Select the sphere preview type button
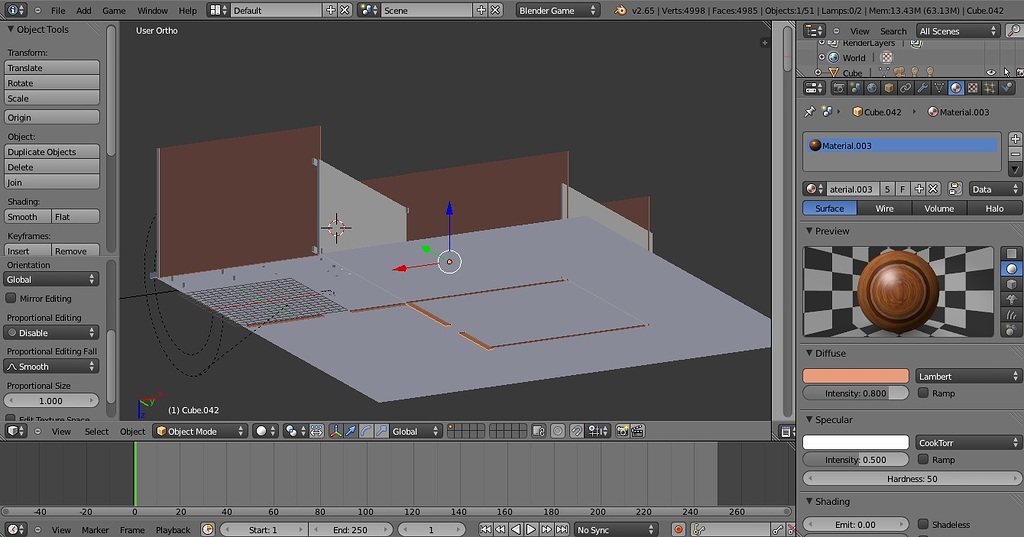Image resolution: width=1024 pixels, height=537 pixels. click(1011, 268)
